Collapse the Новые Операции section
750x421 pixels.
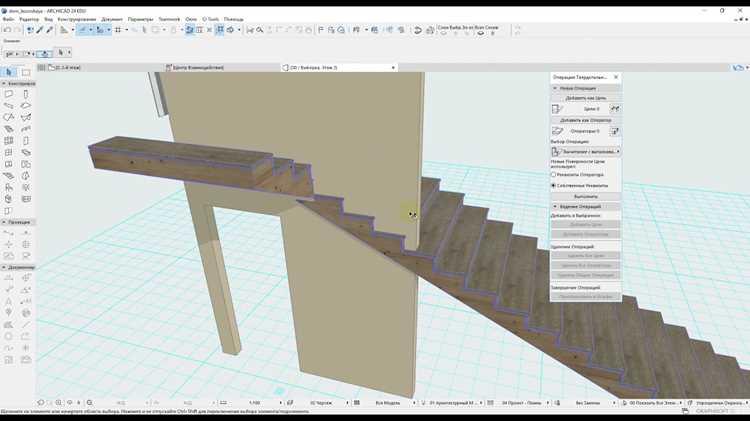point(555,89)
